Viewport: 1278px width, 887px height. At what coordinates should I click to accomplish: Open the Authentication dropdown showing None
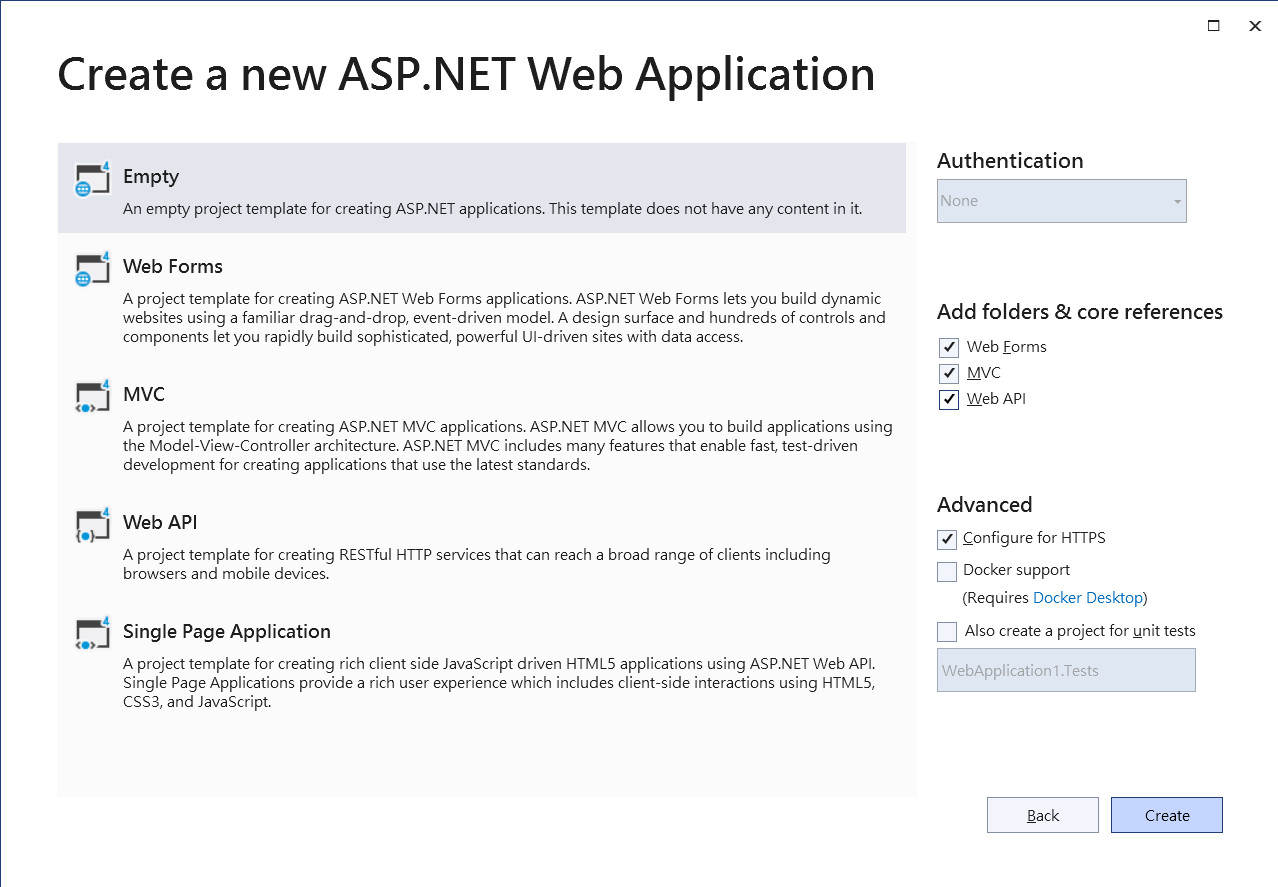pyautogui.click(x=1062, y=201)
